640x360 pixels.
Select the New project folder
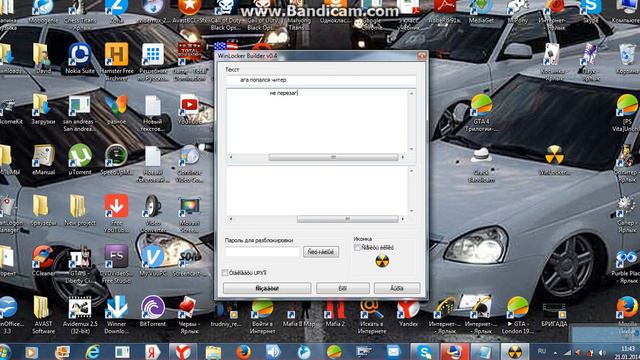pos(80,210)
